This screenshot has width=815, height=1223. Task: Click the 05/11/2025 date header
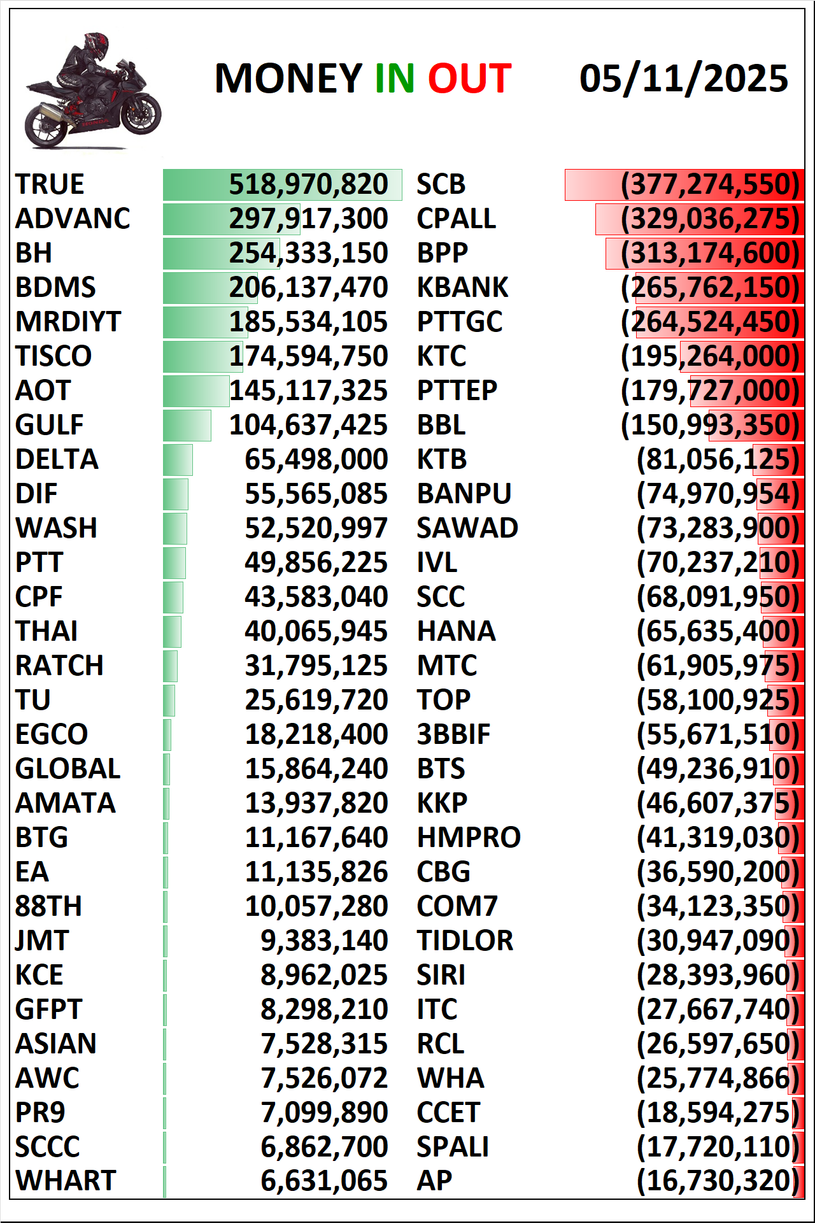684,79
